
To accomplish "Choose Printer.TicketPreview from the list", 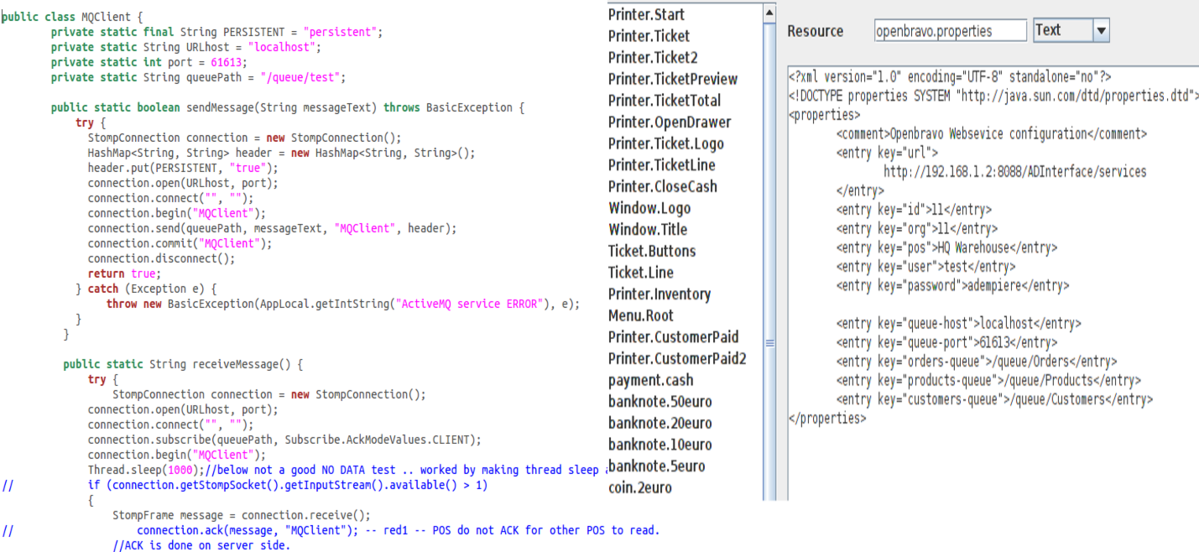I will coord(672,79).
